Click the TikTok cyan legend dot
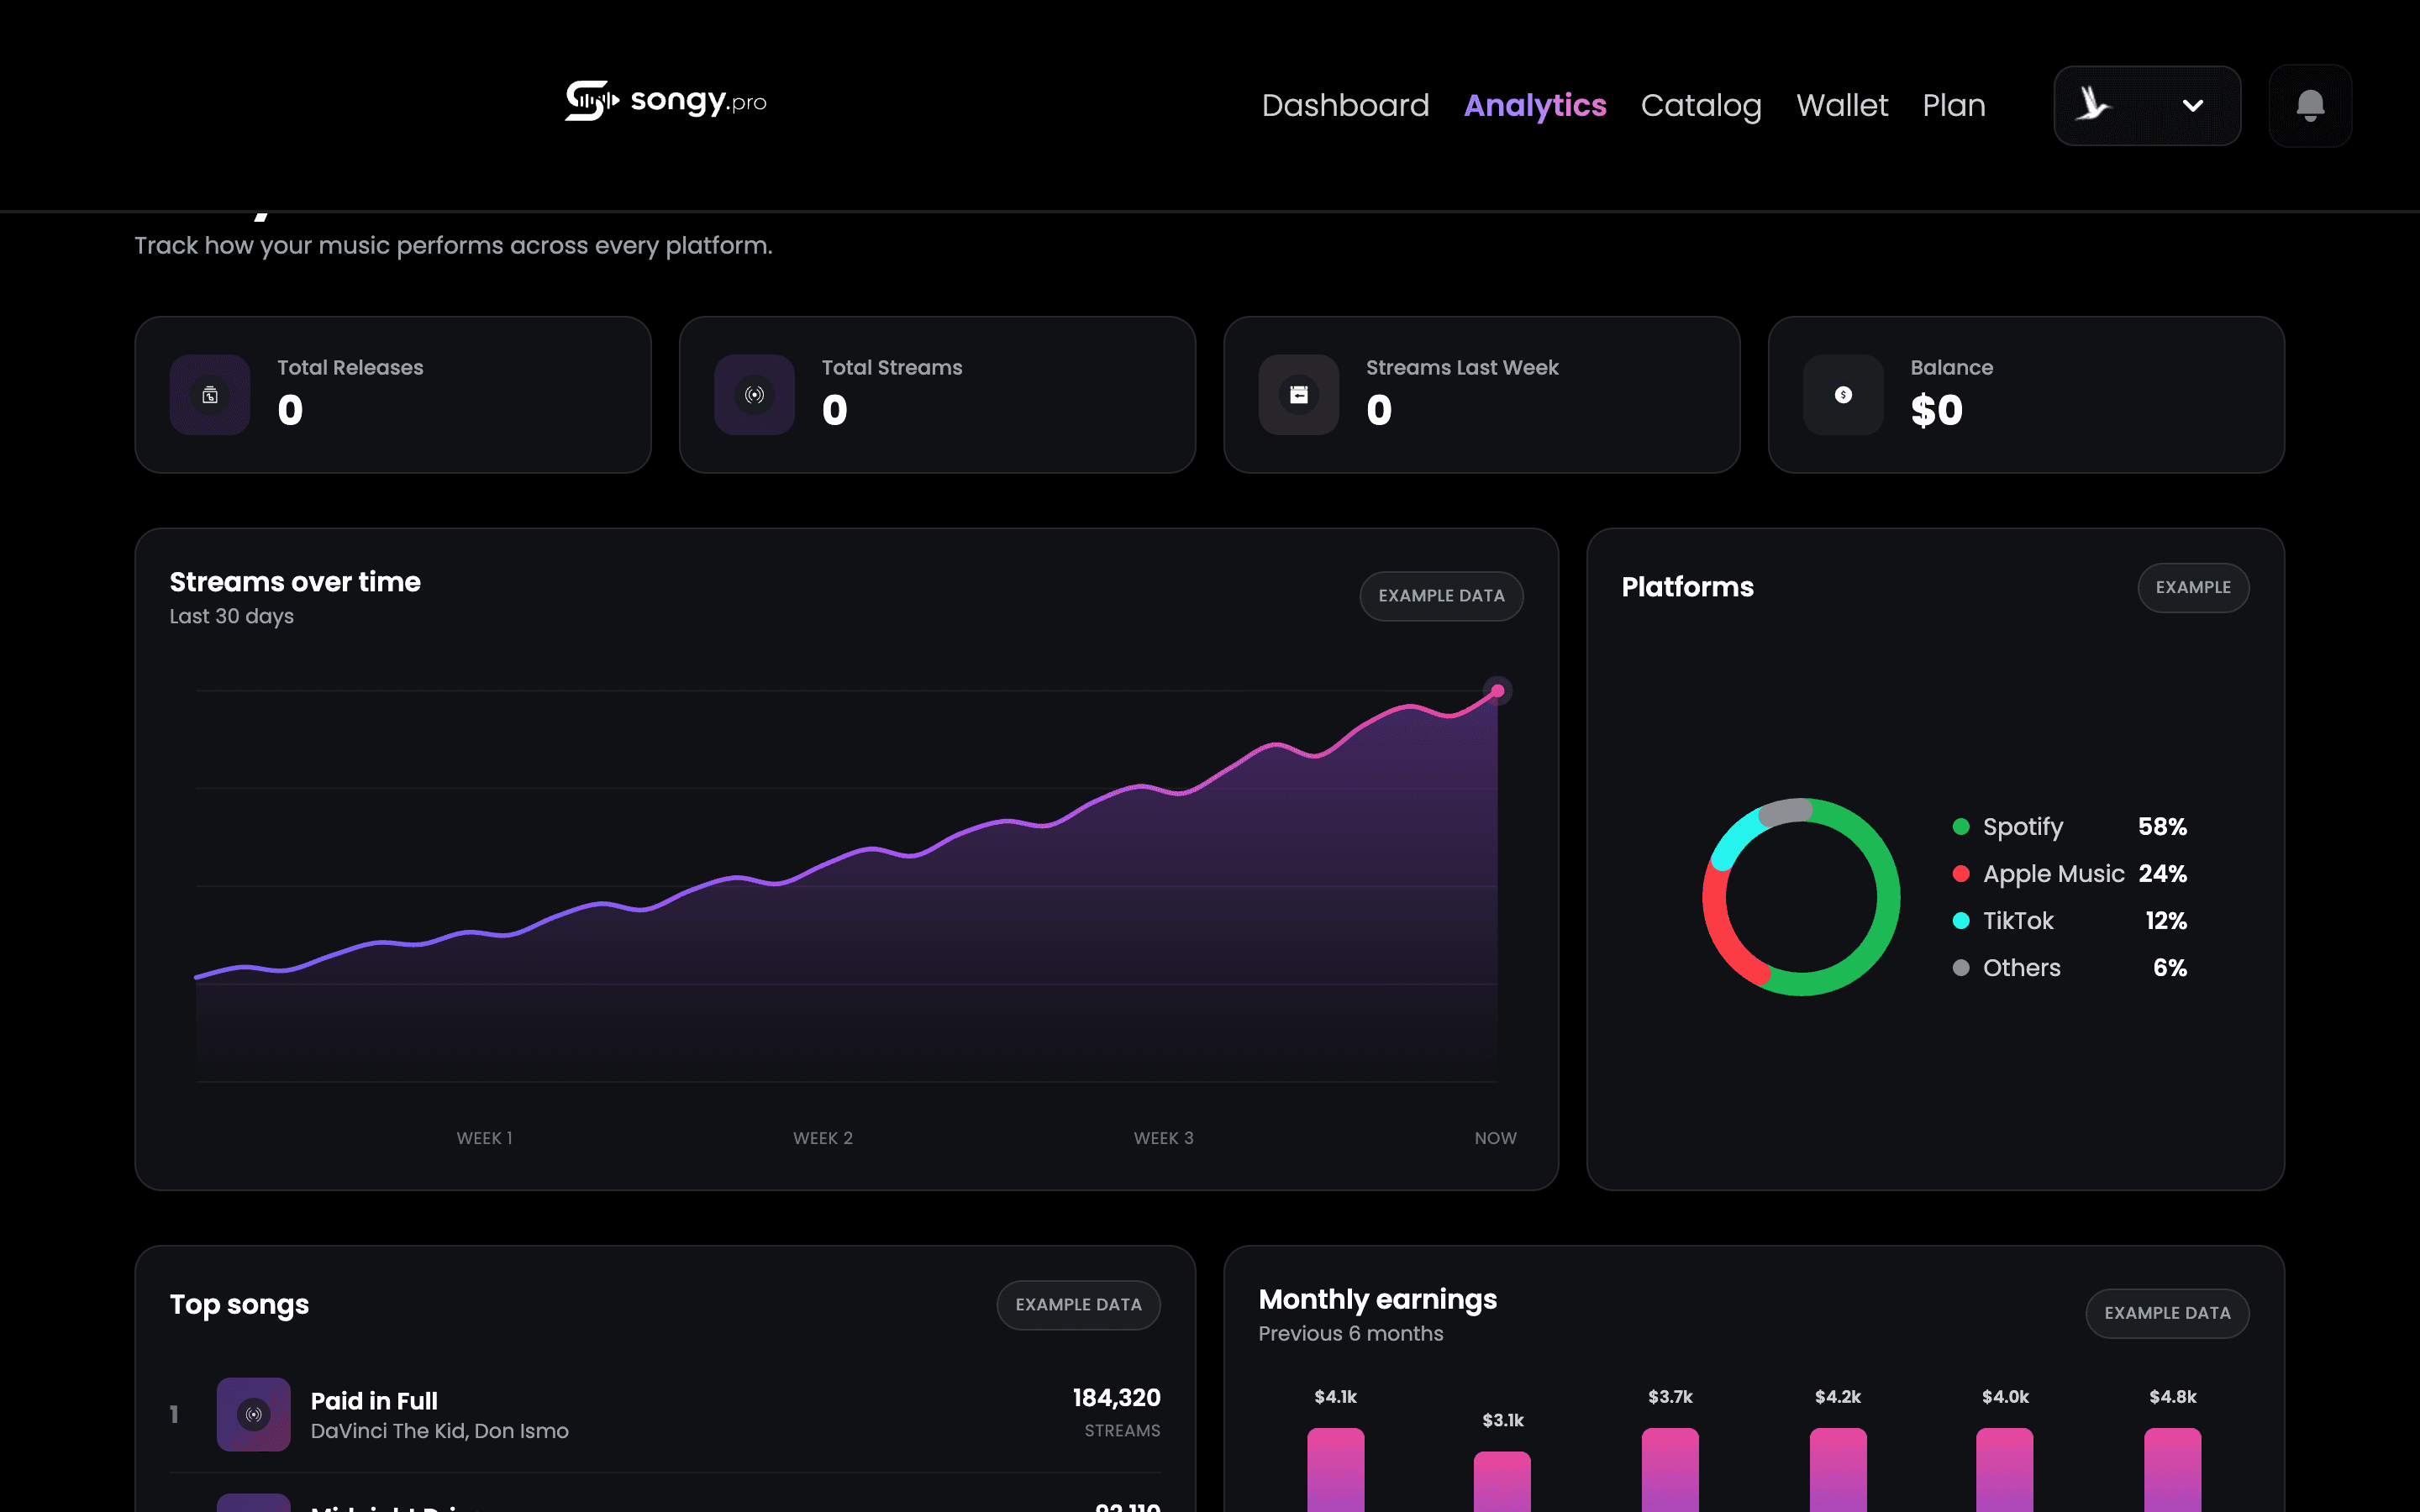This screenshot has height=1512, width=2420. [1961, 921]
